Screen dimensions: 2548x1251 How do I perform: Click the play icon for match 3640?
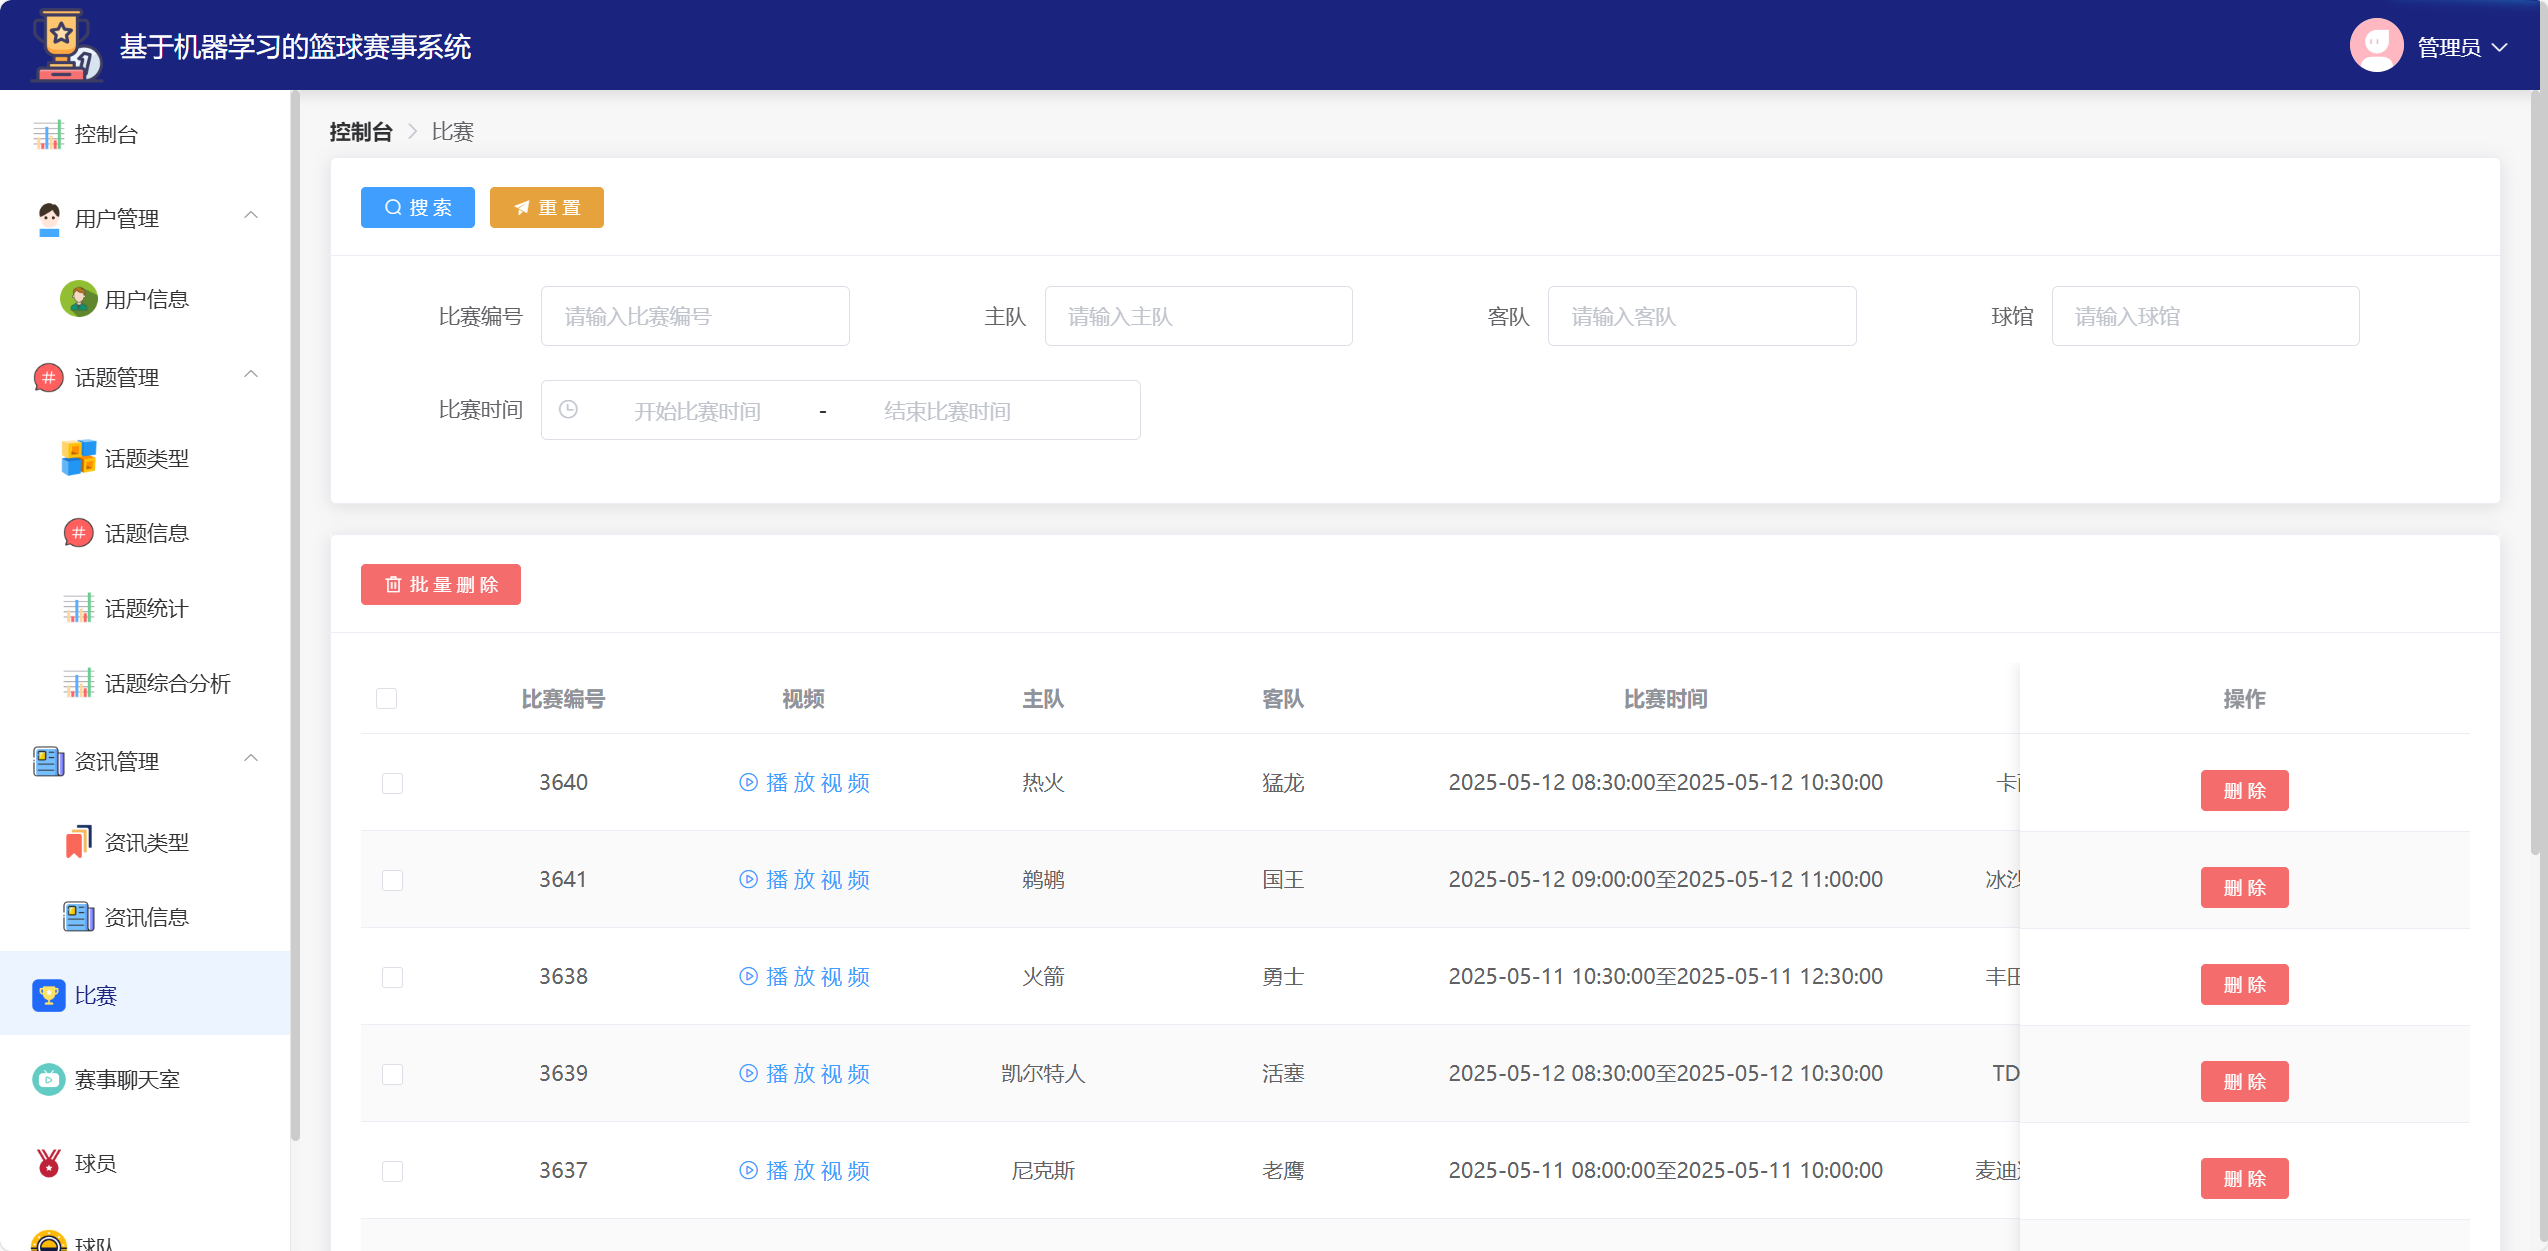pos(748,782)
